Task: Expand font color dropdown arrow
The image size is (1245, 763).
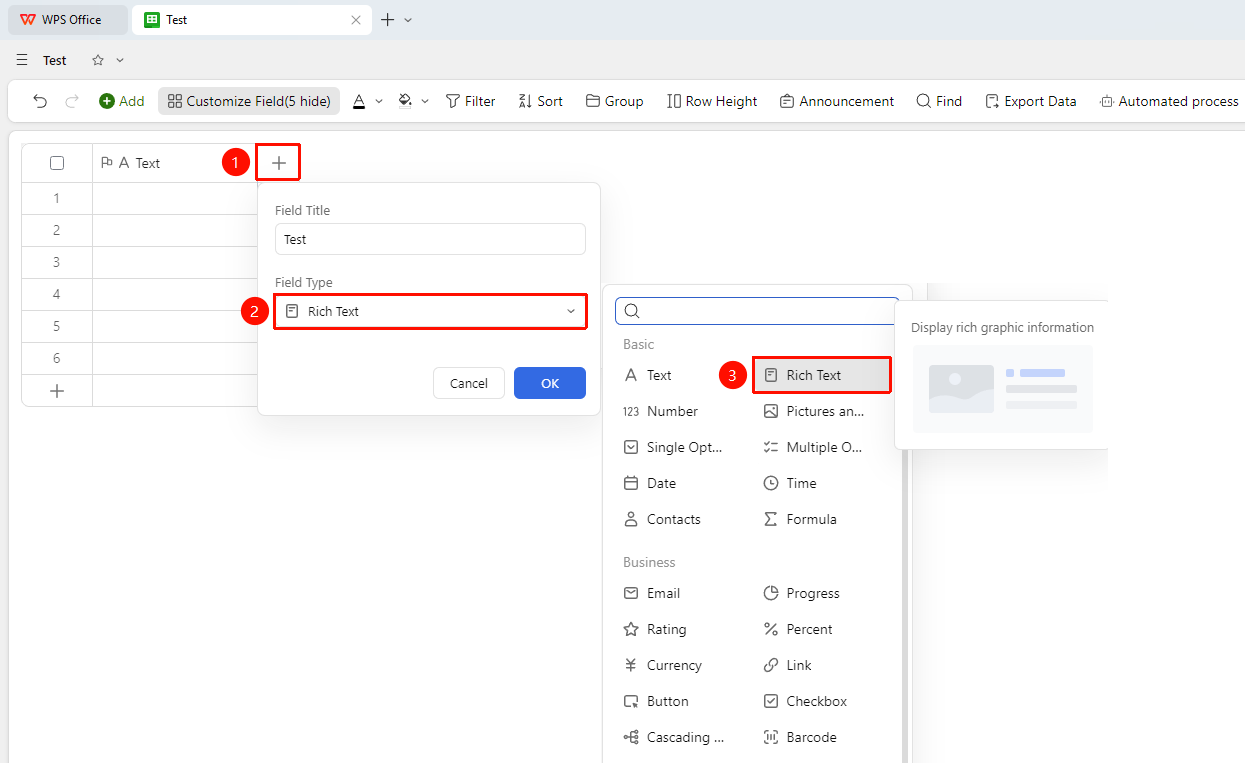Action: click(379, 101)
